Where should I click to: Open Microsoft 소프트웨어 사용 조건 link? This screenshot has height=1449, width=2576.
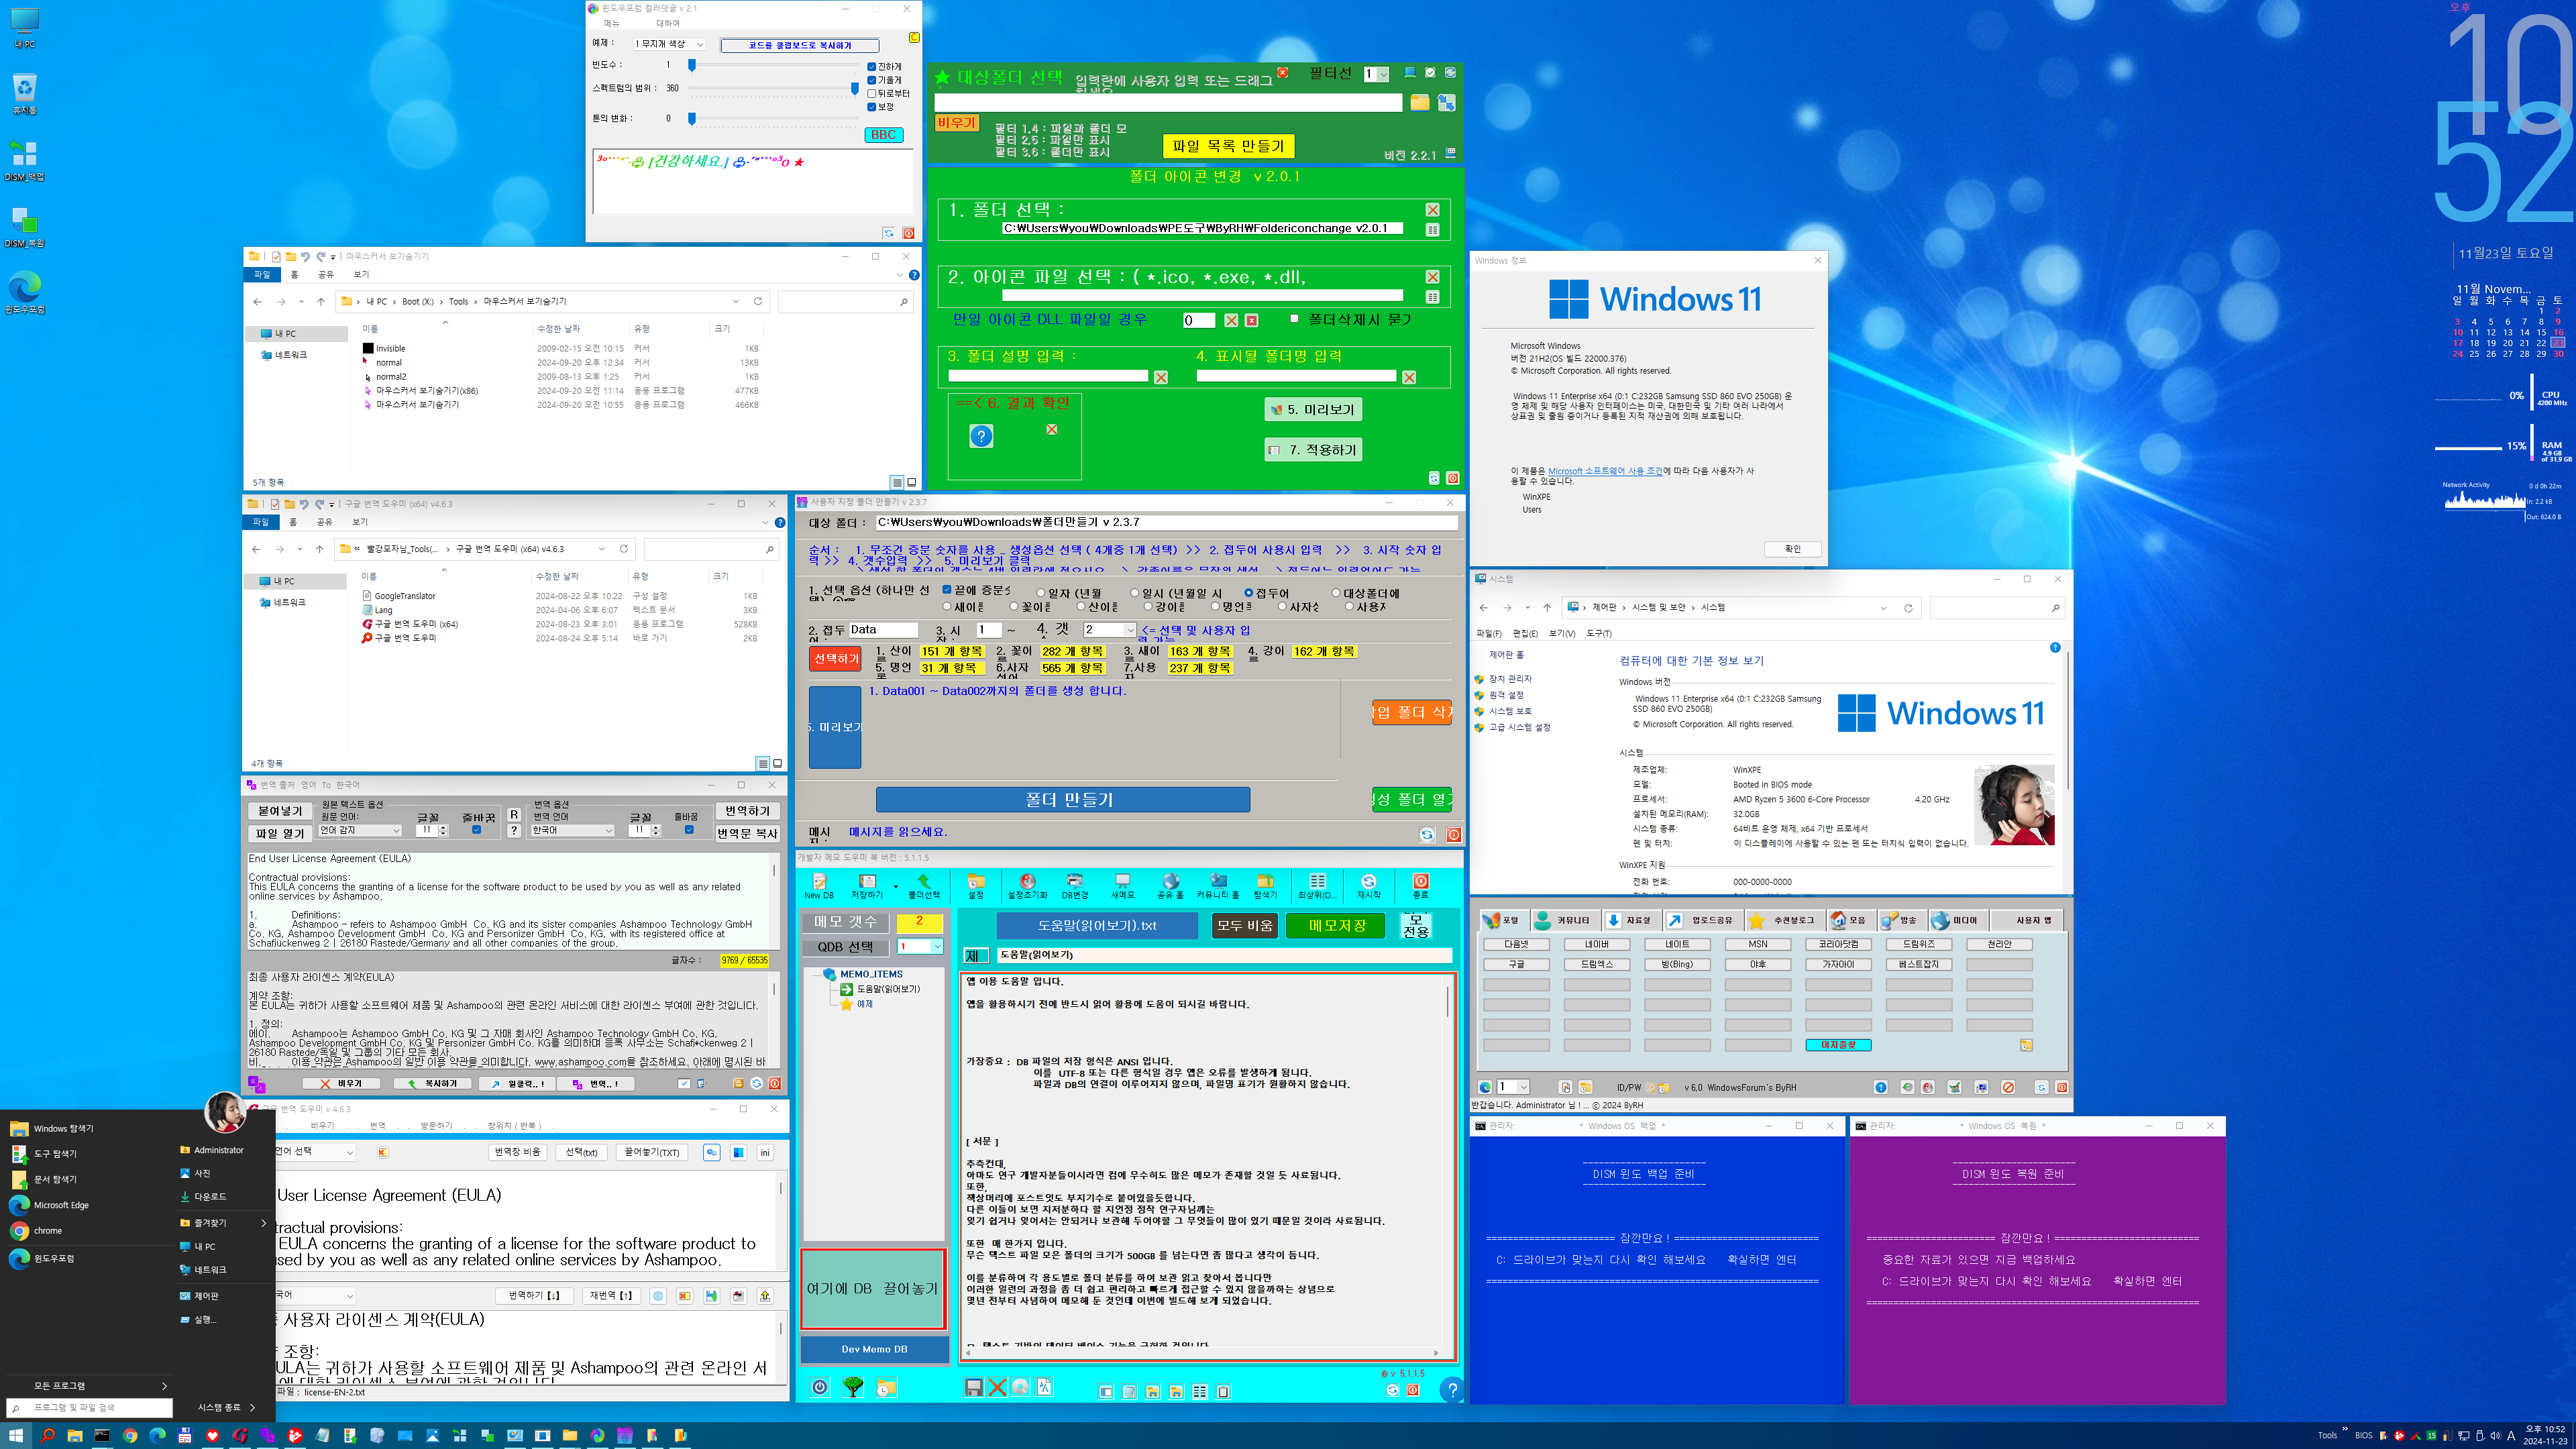[1605, 471]
